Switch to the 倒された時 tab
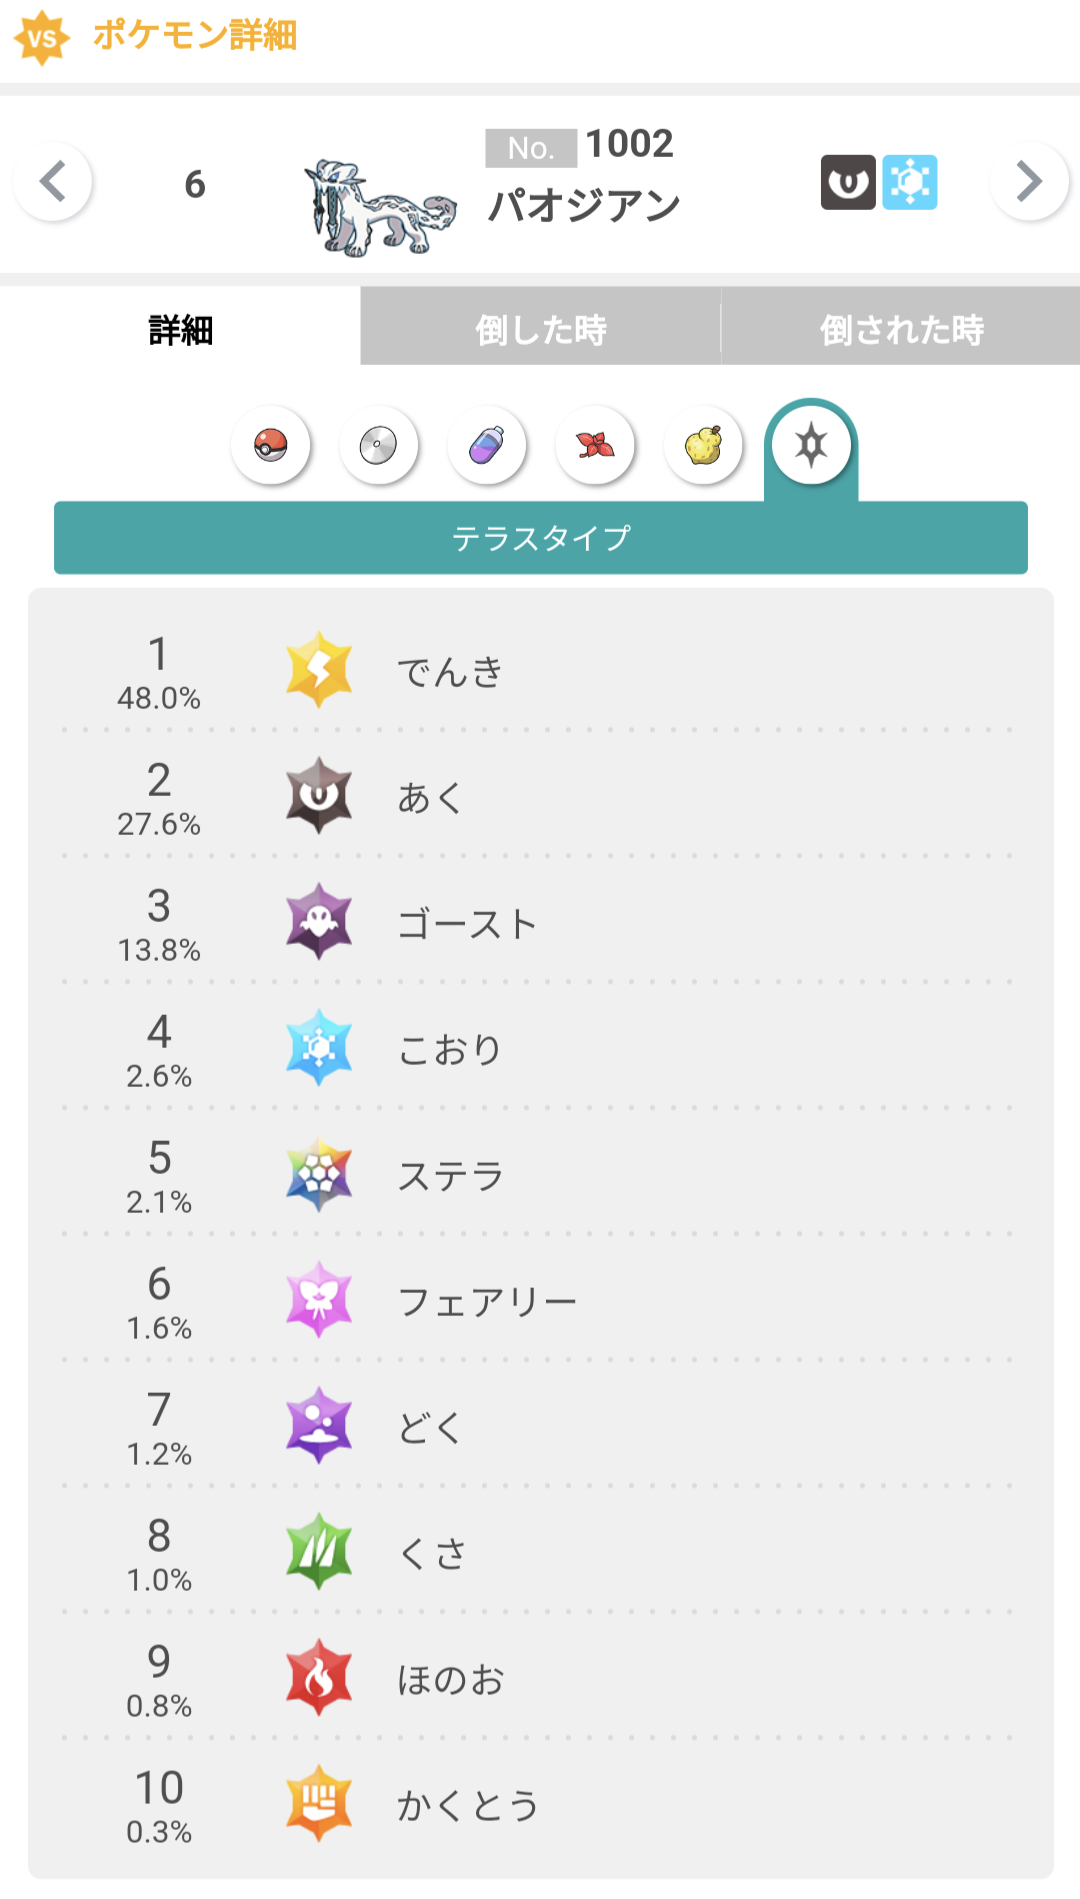This screenshot has height=1899, width=1080. pyautogui.click(x=900, y=329)
